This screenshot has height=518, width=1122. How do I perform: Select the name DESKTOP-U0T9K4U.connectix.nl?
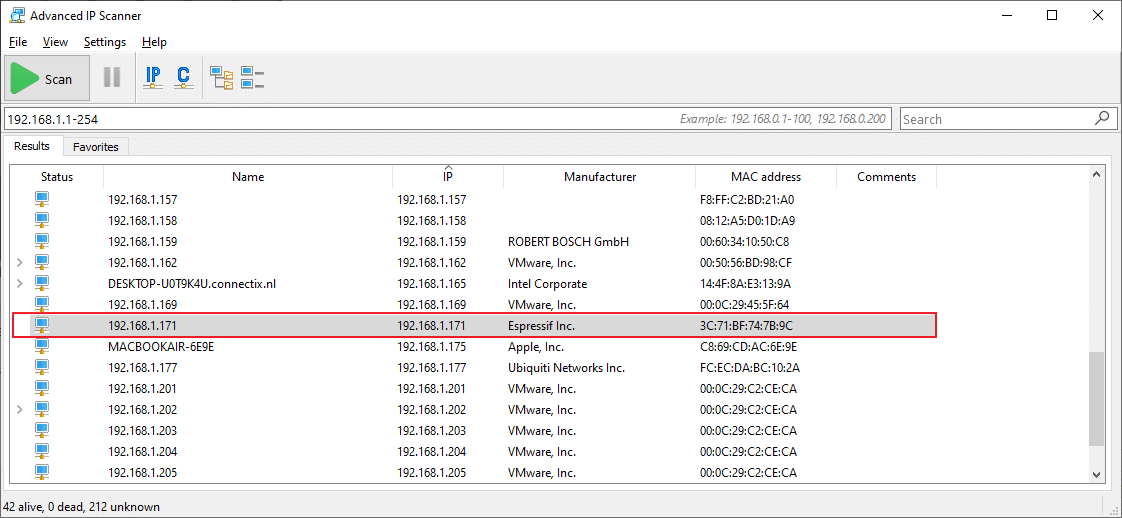click(x=192, y=284)
